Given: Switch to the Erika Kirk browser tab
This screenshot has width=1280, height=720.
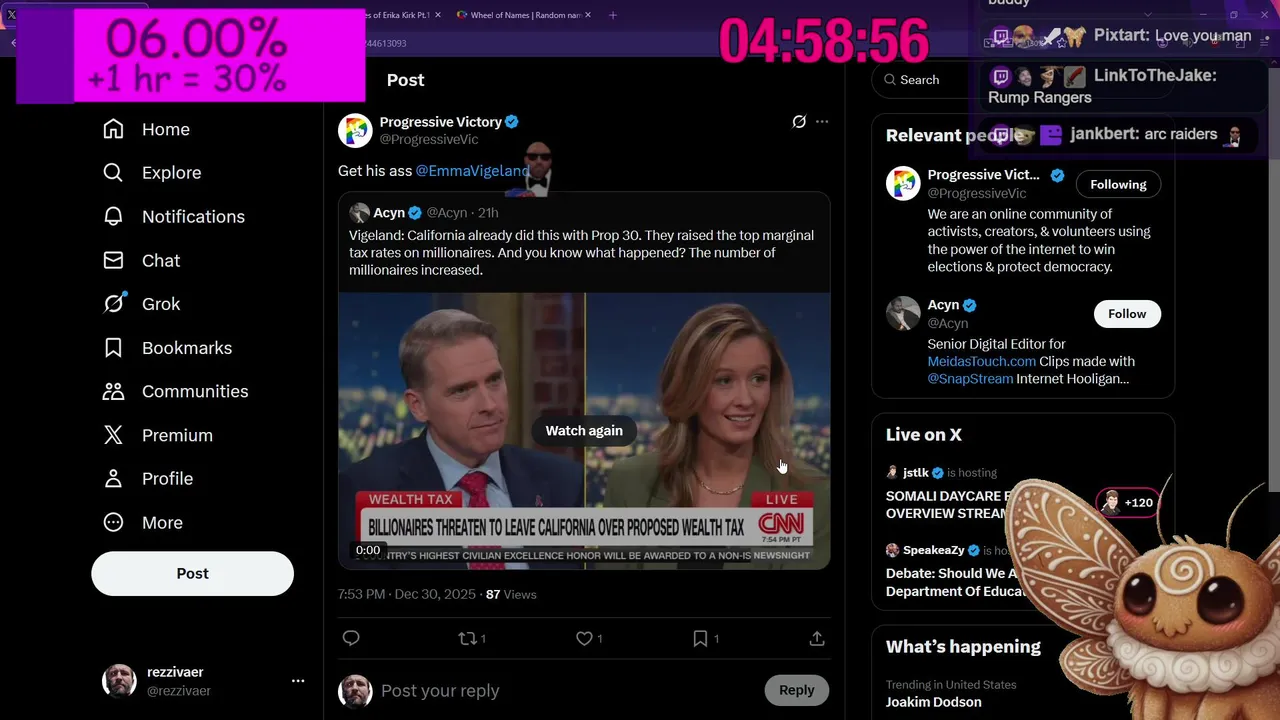Looking at the screenshot, I should click(x=400, y=15).
